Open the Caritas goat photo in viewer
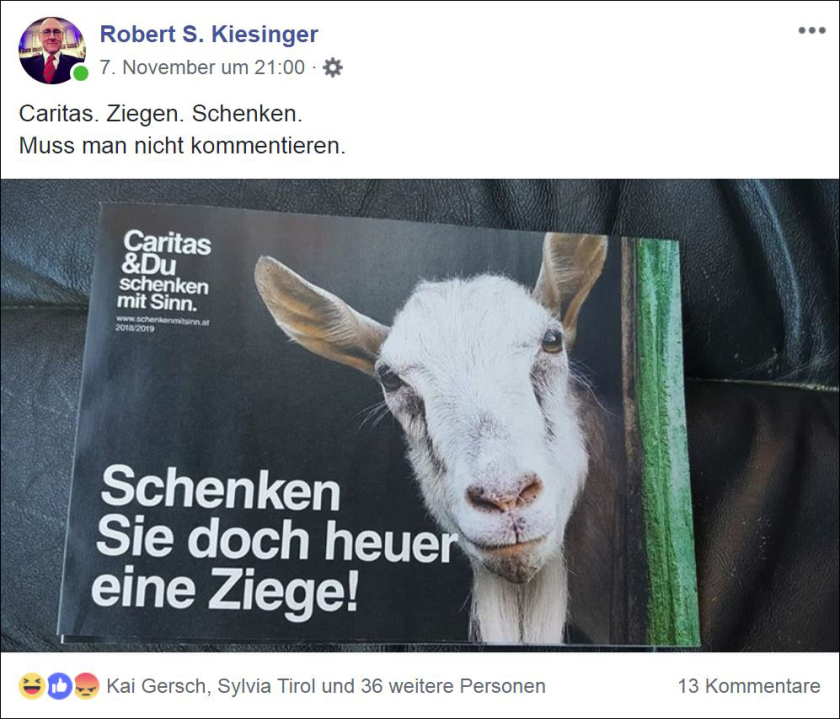This screenshot has width=840, height=719. coord(420,415)
